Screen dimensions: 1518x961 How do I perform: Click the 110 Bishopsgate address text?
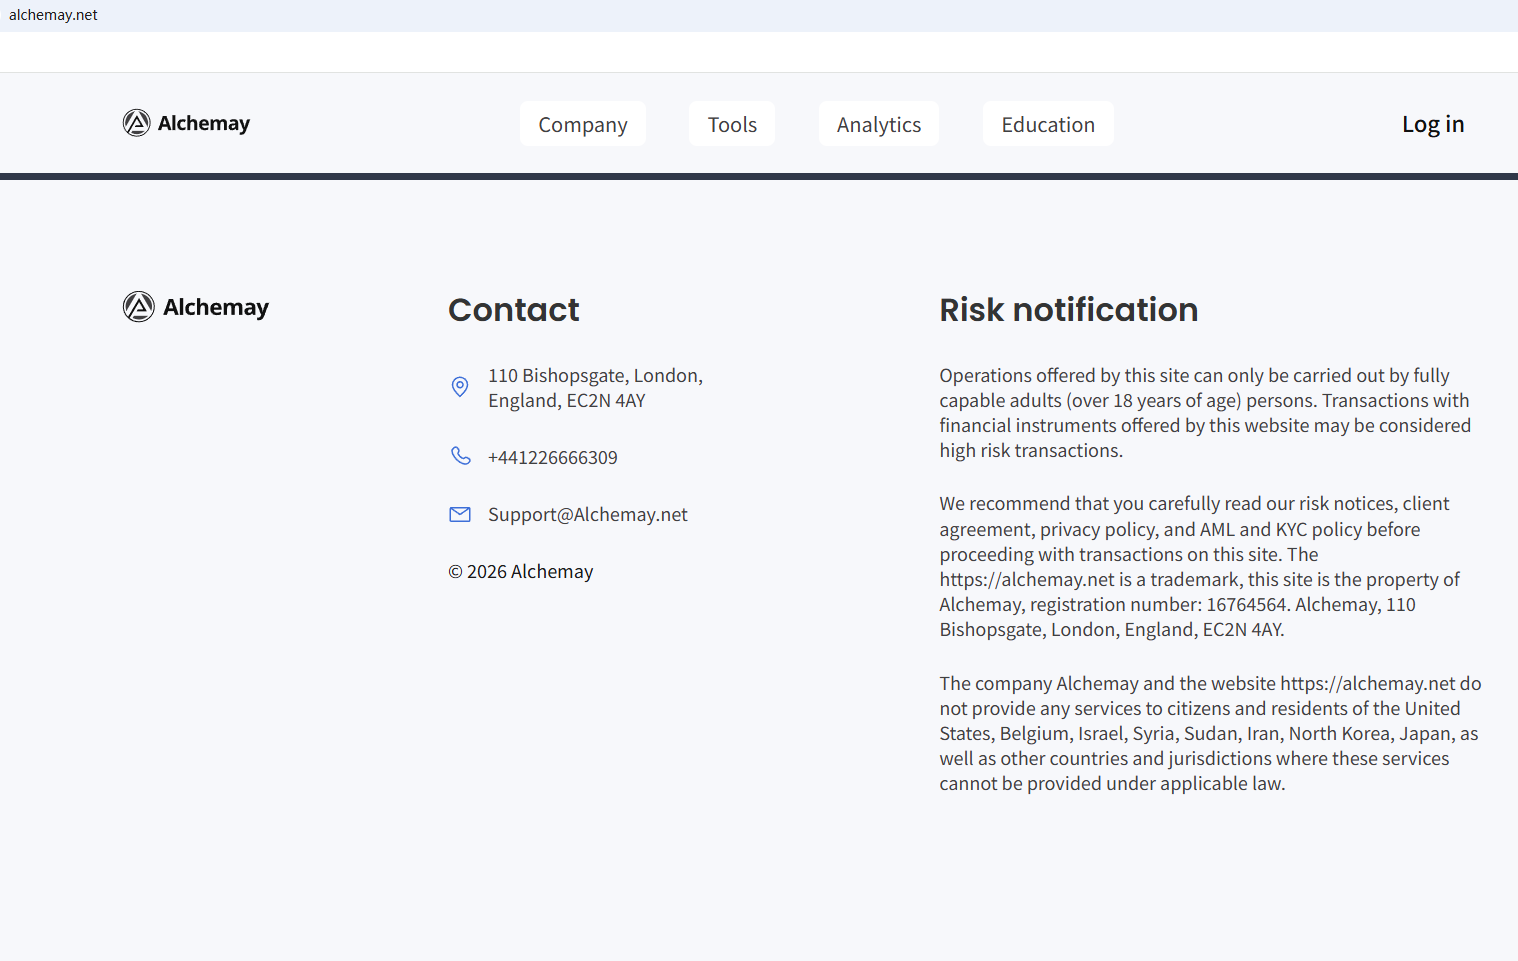coord(595,388)
